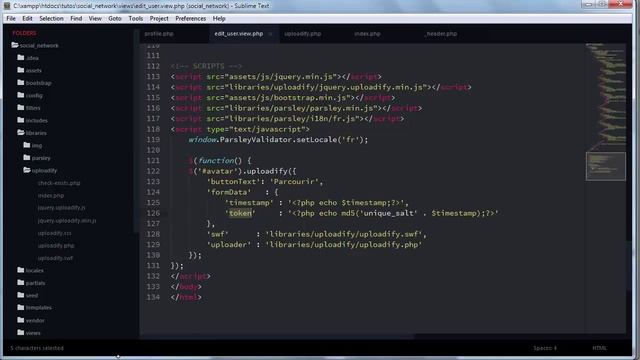Screen dimensions: 640x360
Task: Click line number 126 in gutter
Action: click(x=153, y=213)
